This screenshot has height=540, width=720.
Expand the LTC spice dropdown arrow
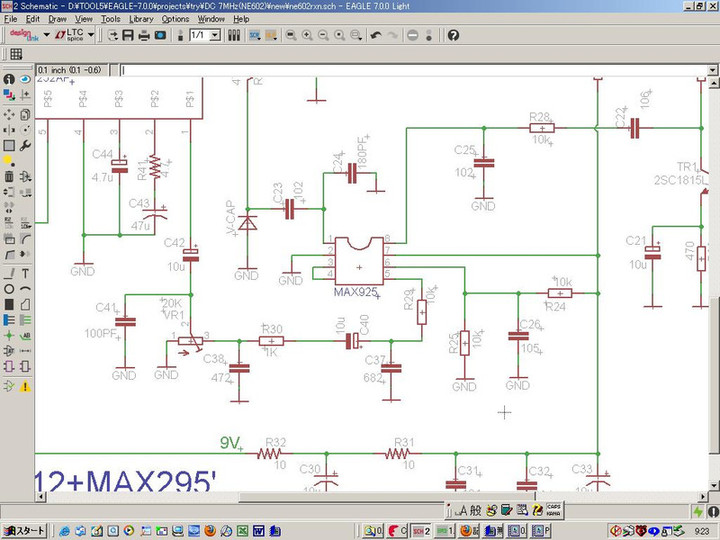click(x=91, y=35)
